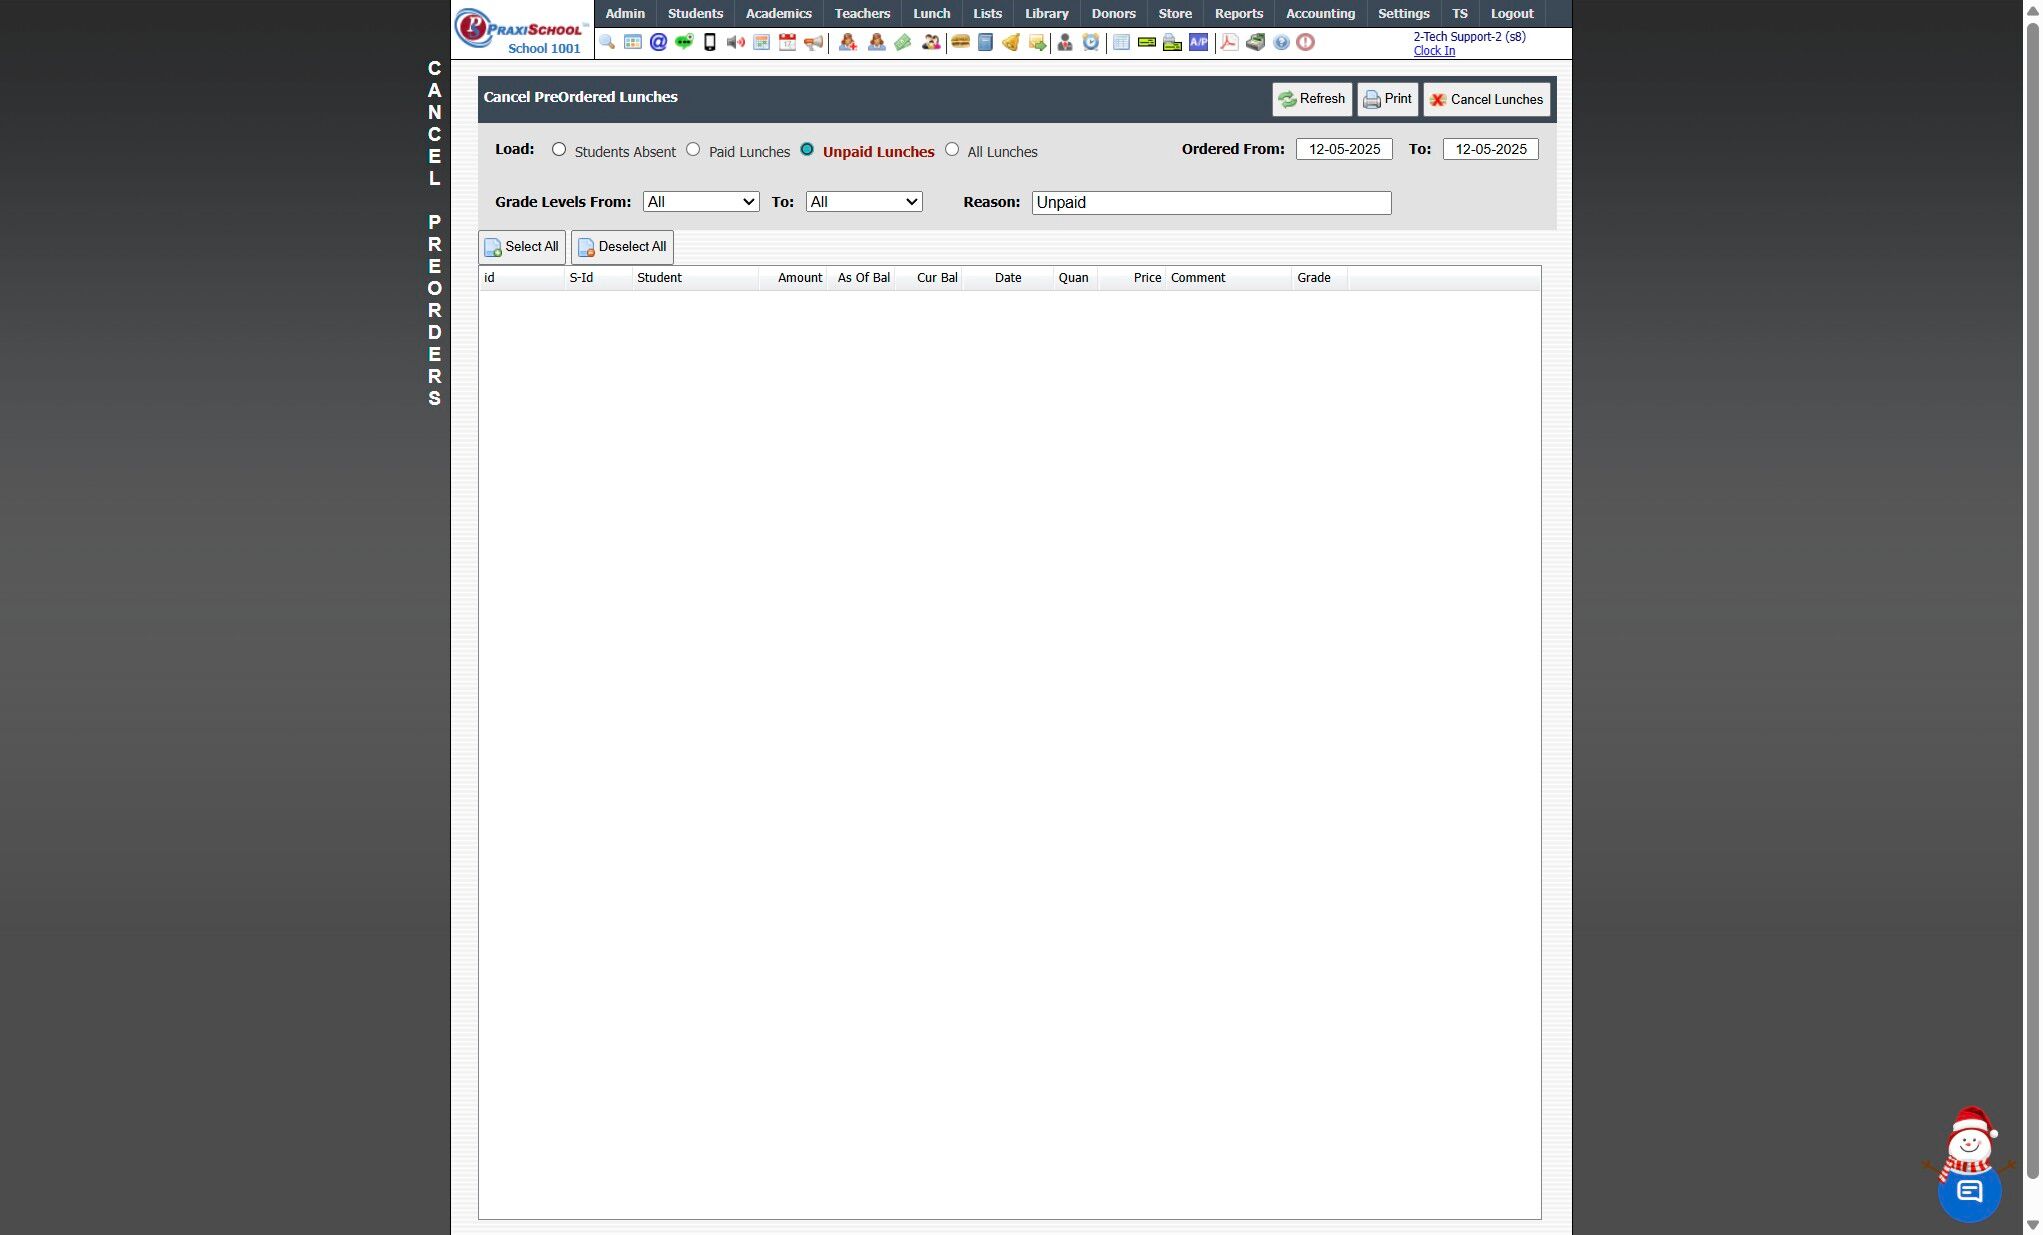Open the grade level To dropdown
This screenshot has width=2043, height=1235.
click(864, 202)
